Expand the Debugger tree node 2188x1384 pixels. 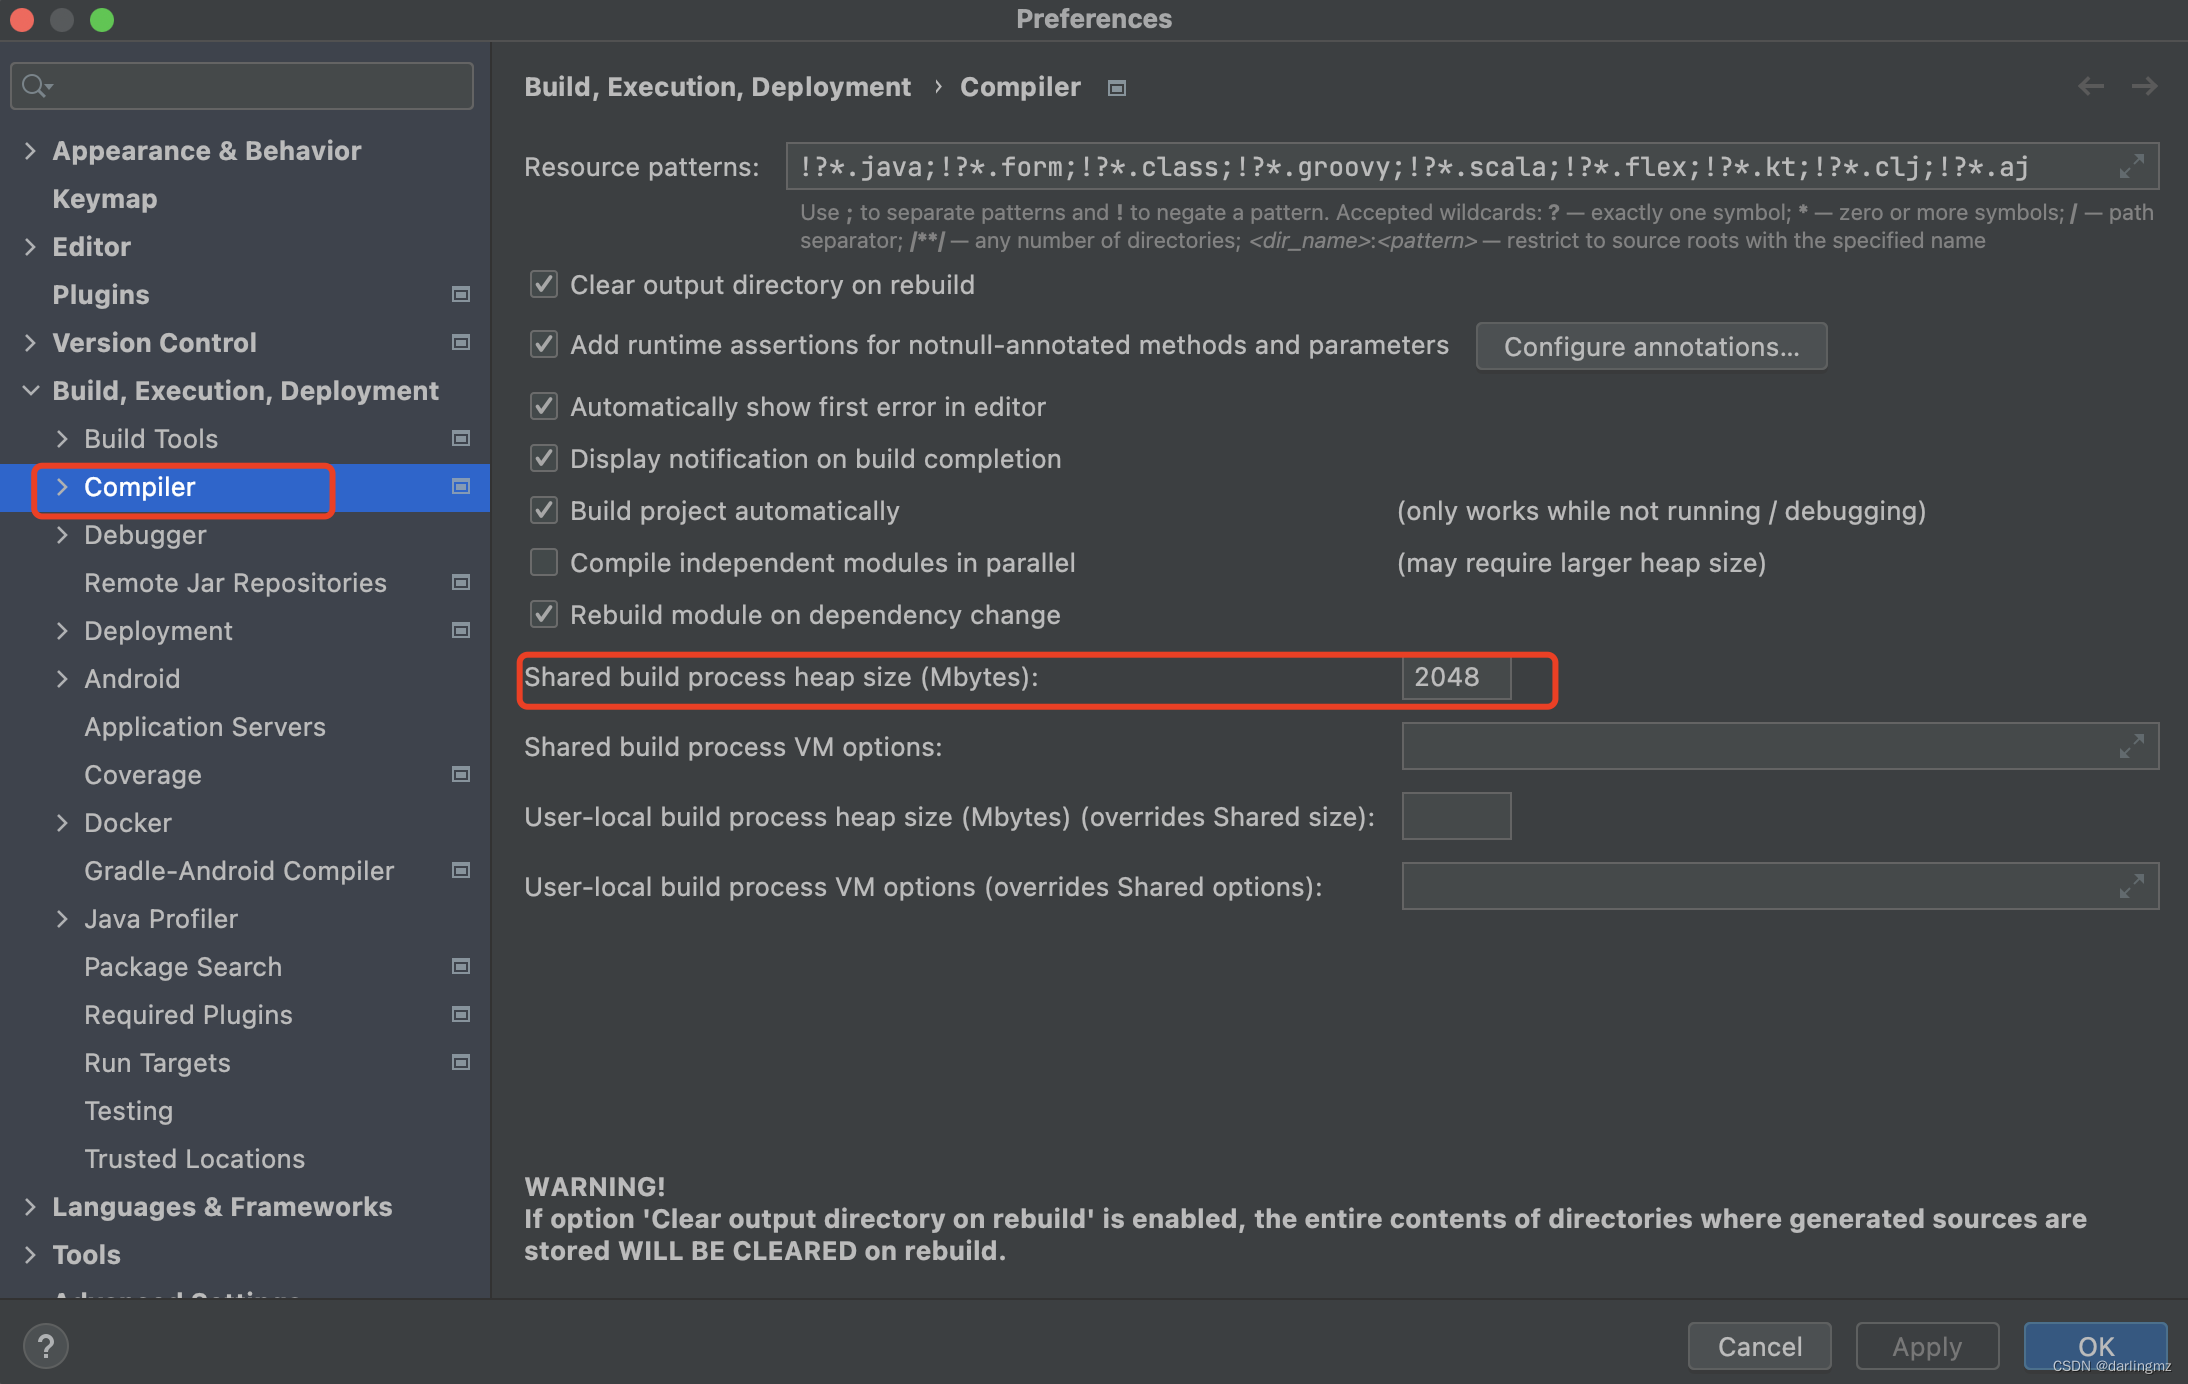coord(62,535)
